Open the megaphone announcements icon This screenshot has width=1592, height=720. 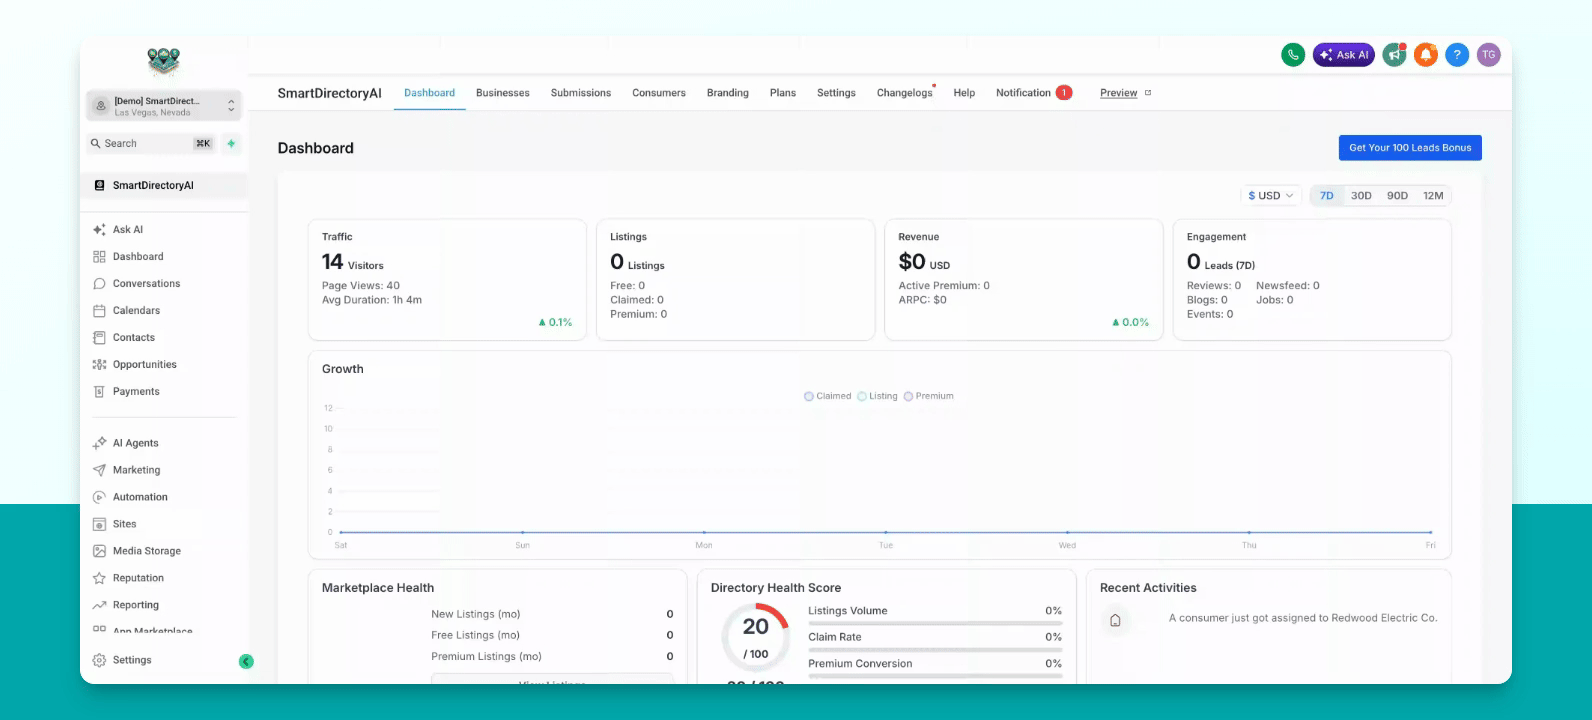coord(1394,55)
